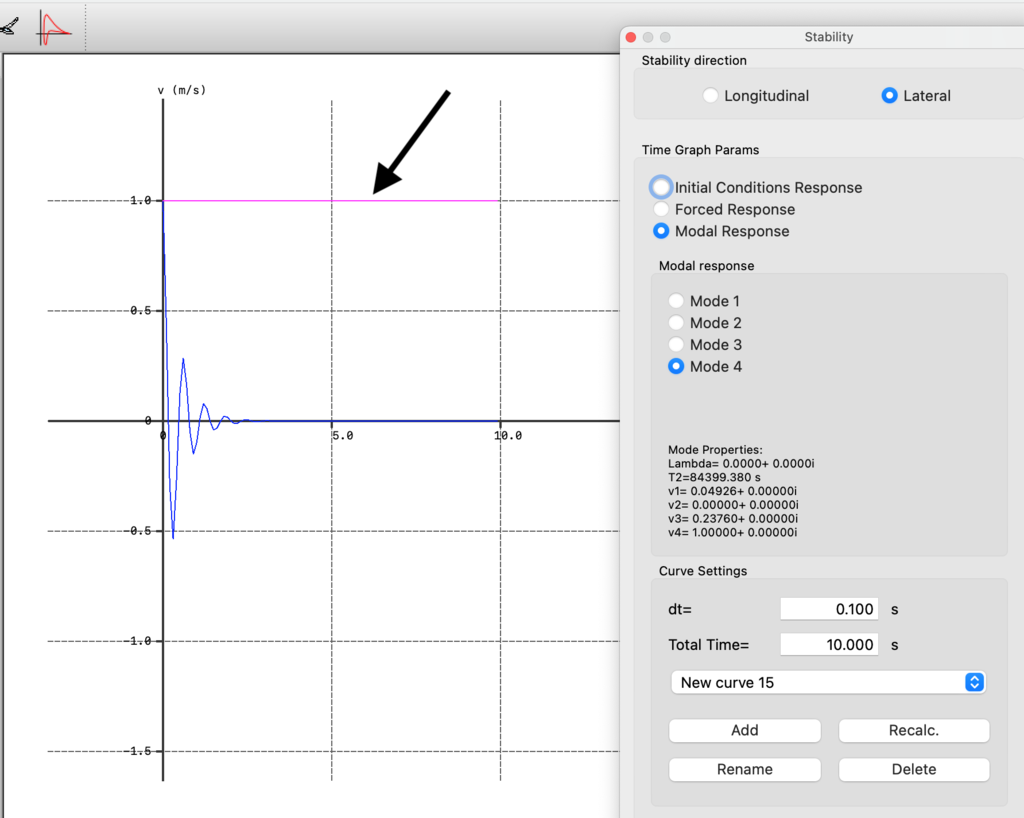Click the Recalc. button

tap(913, 730)
